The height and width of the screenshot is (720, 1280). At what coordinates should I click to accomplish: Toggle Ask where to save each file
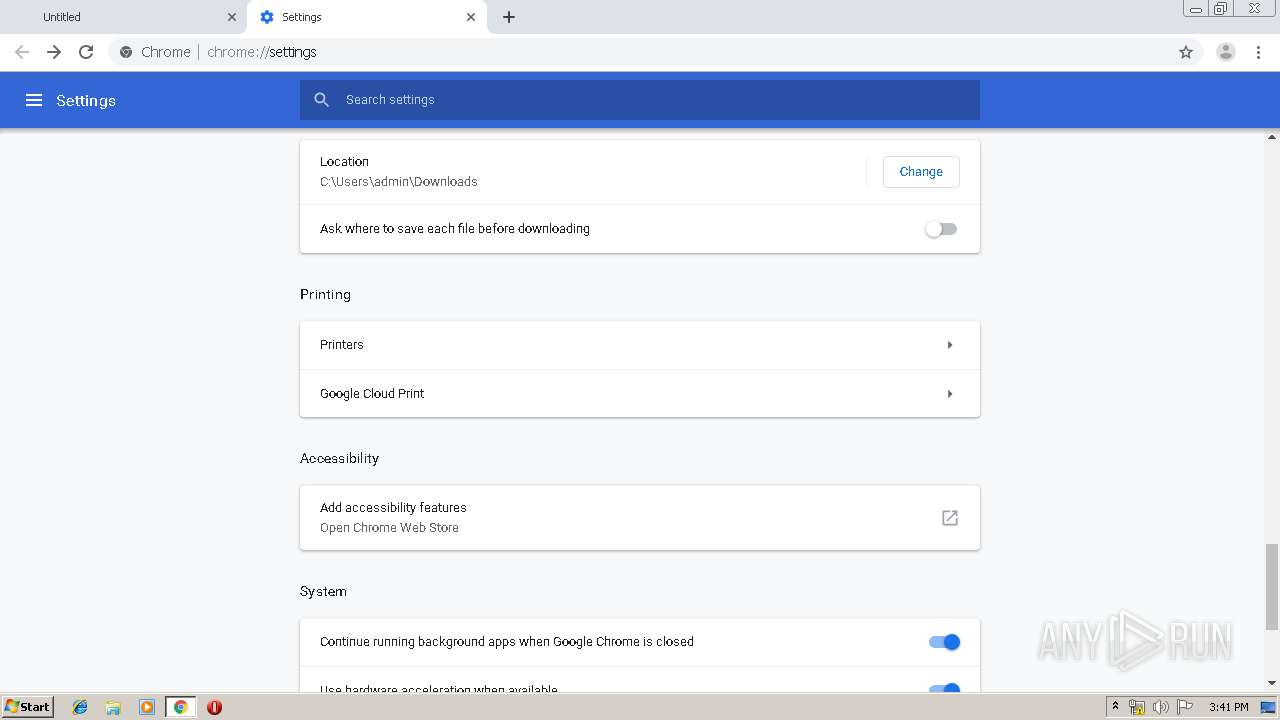[941, 229]
